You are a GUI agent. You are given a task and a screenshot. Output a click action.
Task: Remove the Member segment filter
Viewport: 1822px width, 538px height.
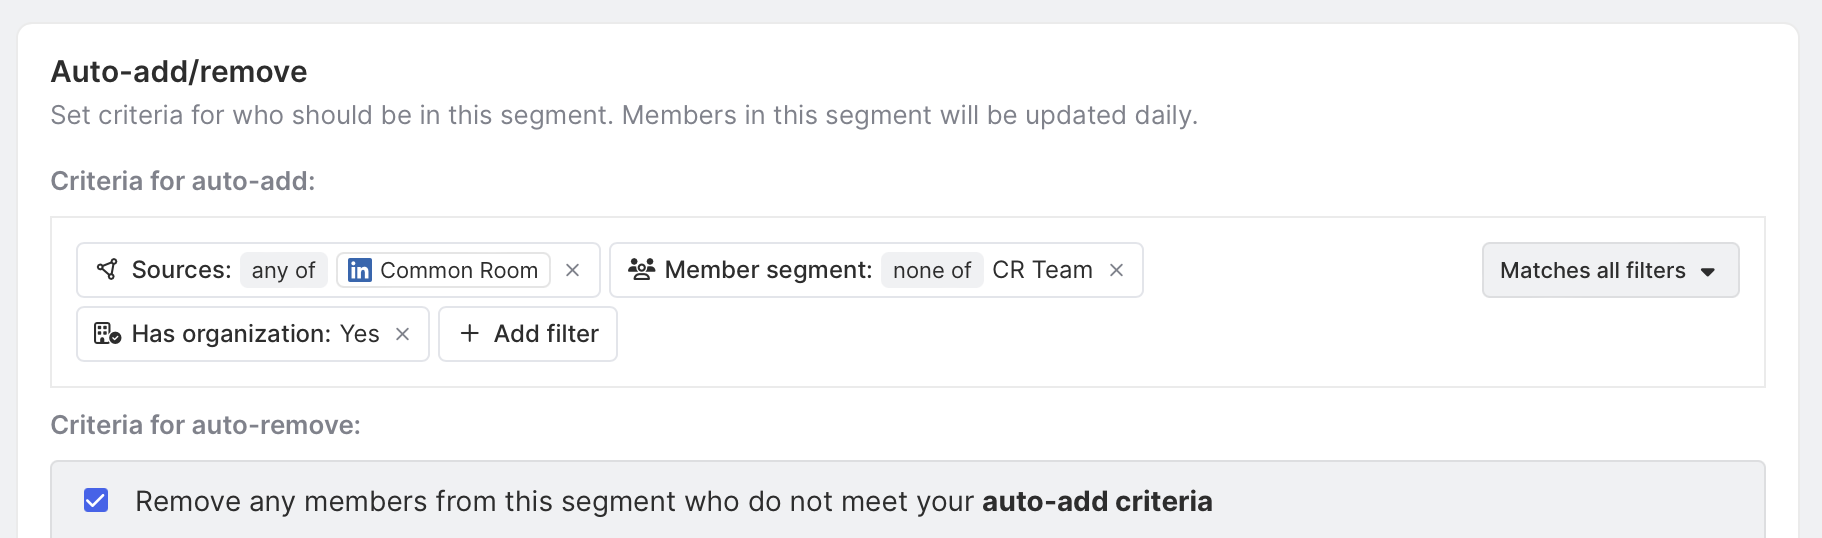coord(1117,270)
